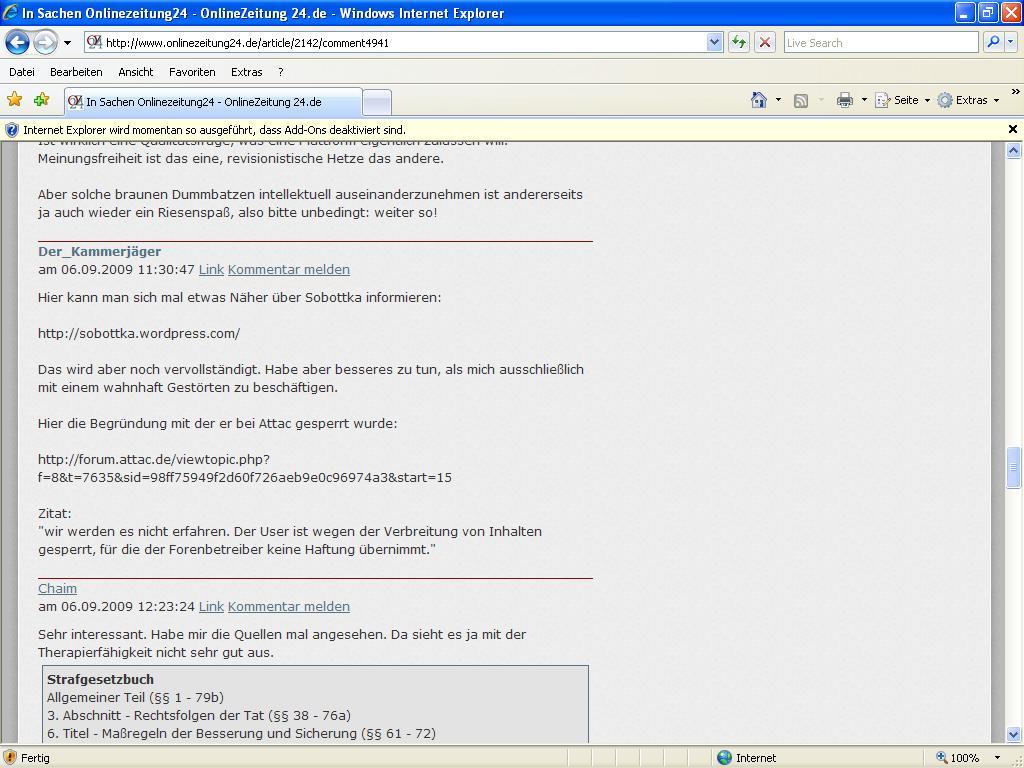Click the Strafgesetzbuch heading in quote box
This screenshot has height=768, width=1024.
(101, 680)
